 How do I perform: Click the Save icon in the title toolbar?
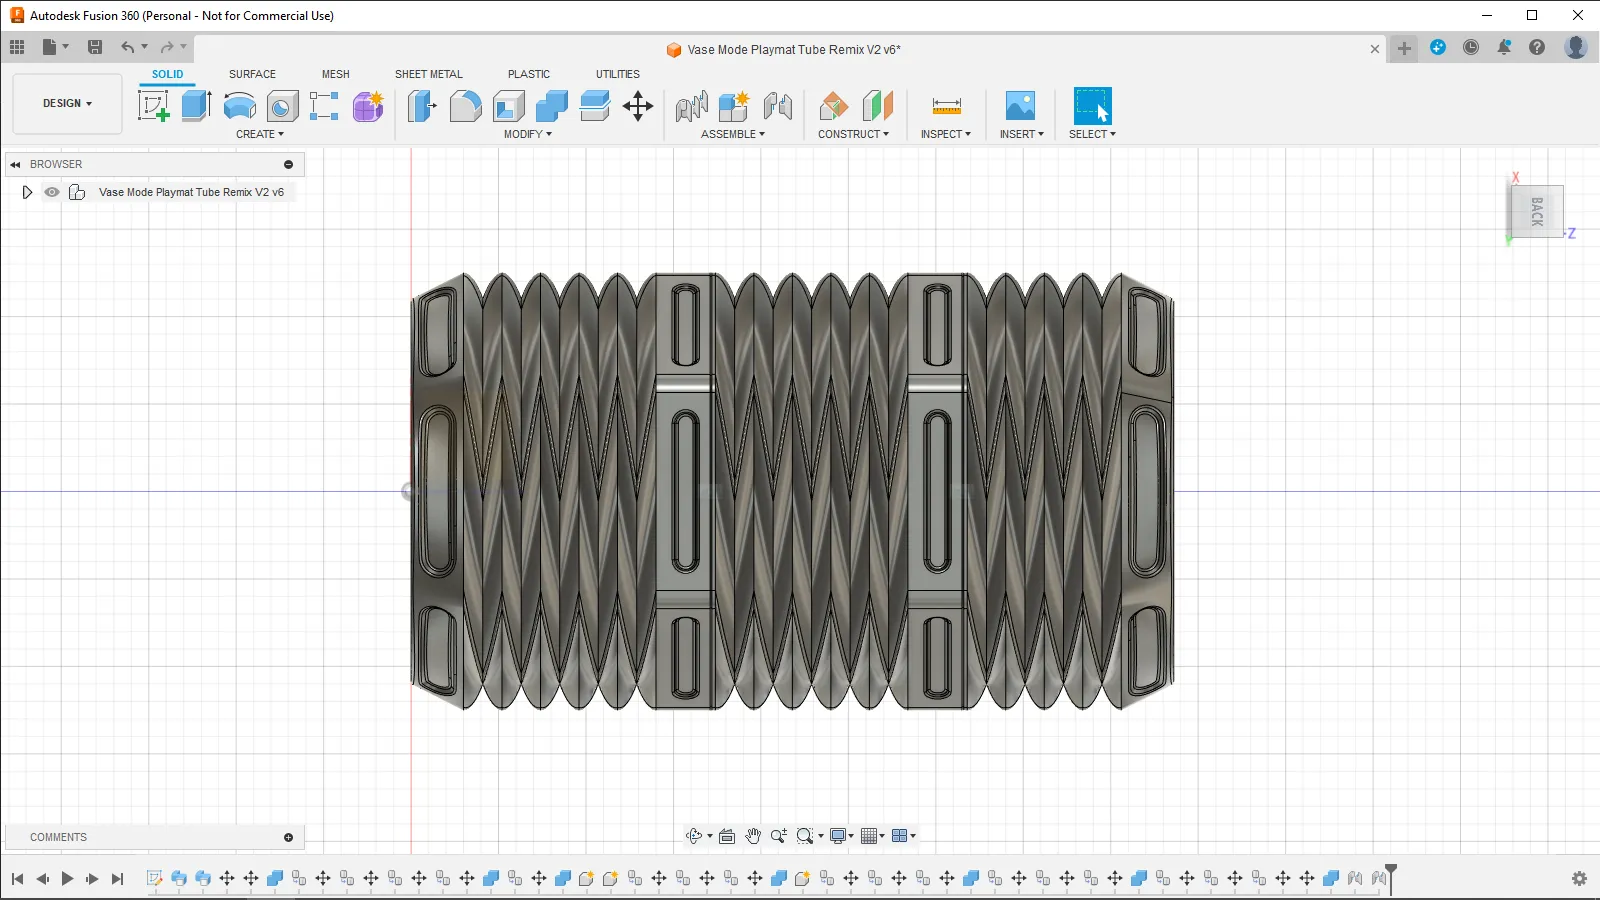point(95,47)
